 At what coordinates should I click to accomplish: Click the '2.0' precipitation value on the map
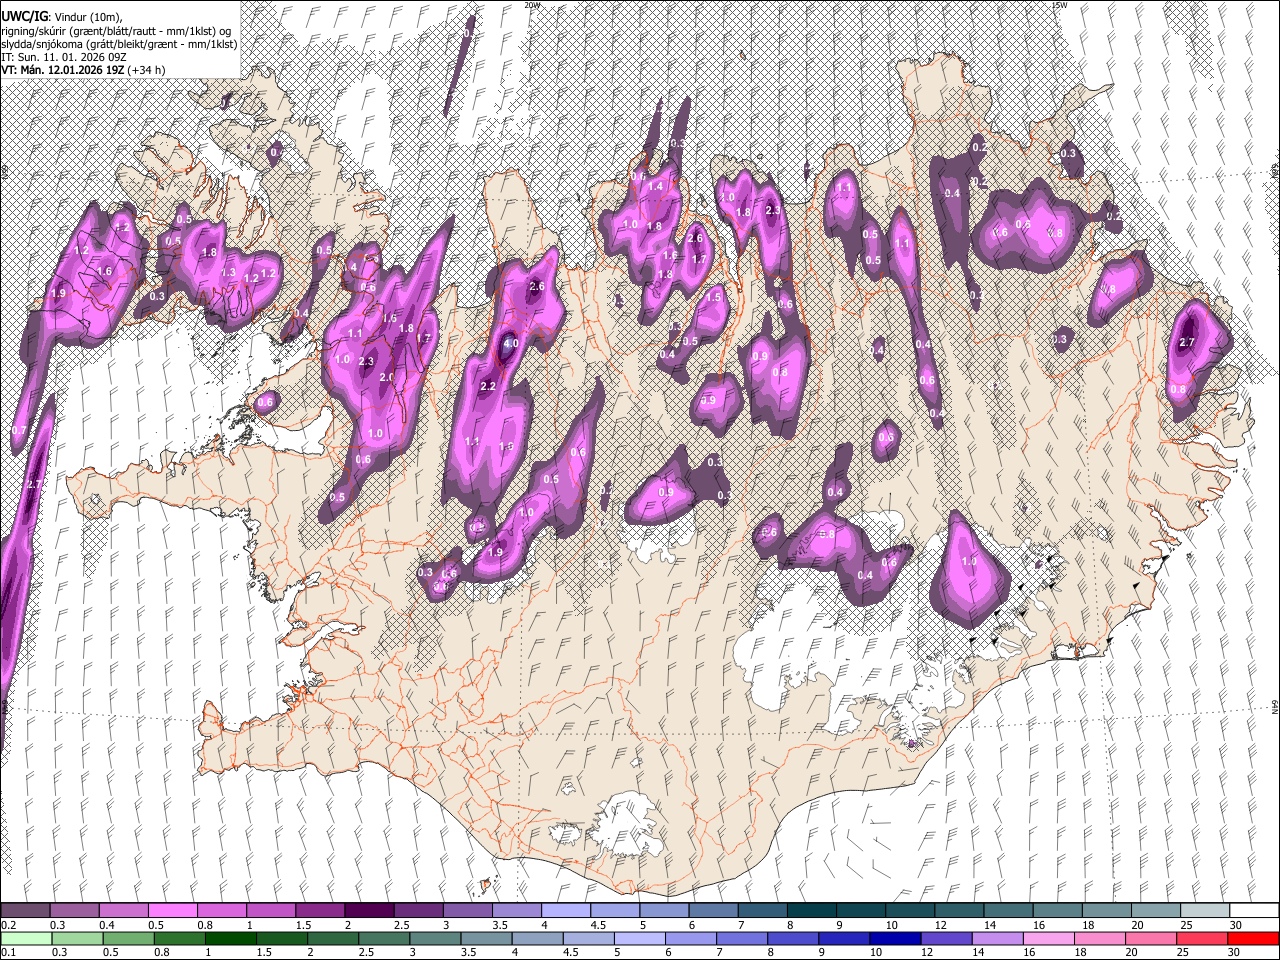coord(386,376)
